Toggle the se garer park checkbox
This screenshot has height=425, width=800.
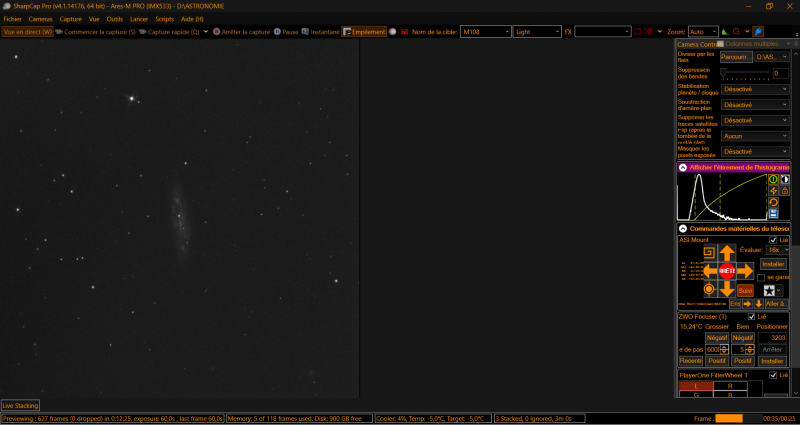click(761, 278)
